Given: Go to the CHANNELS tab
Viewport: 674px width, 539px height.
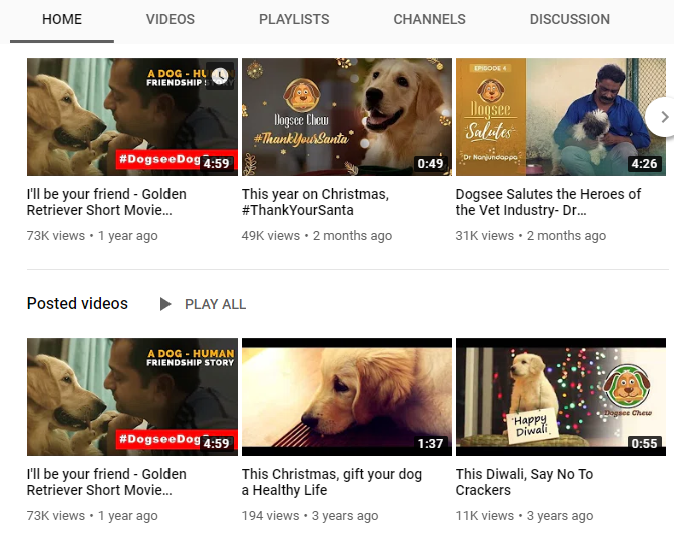Looking at the screenshot, I should pyautogui.click(x=429, y=19).
